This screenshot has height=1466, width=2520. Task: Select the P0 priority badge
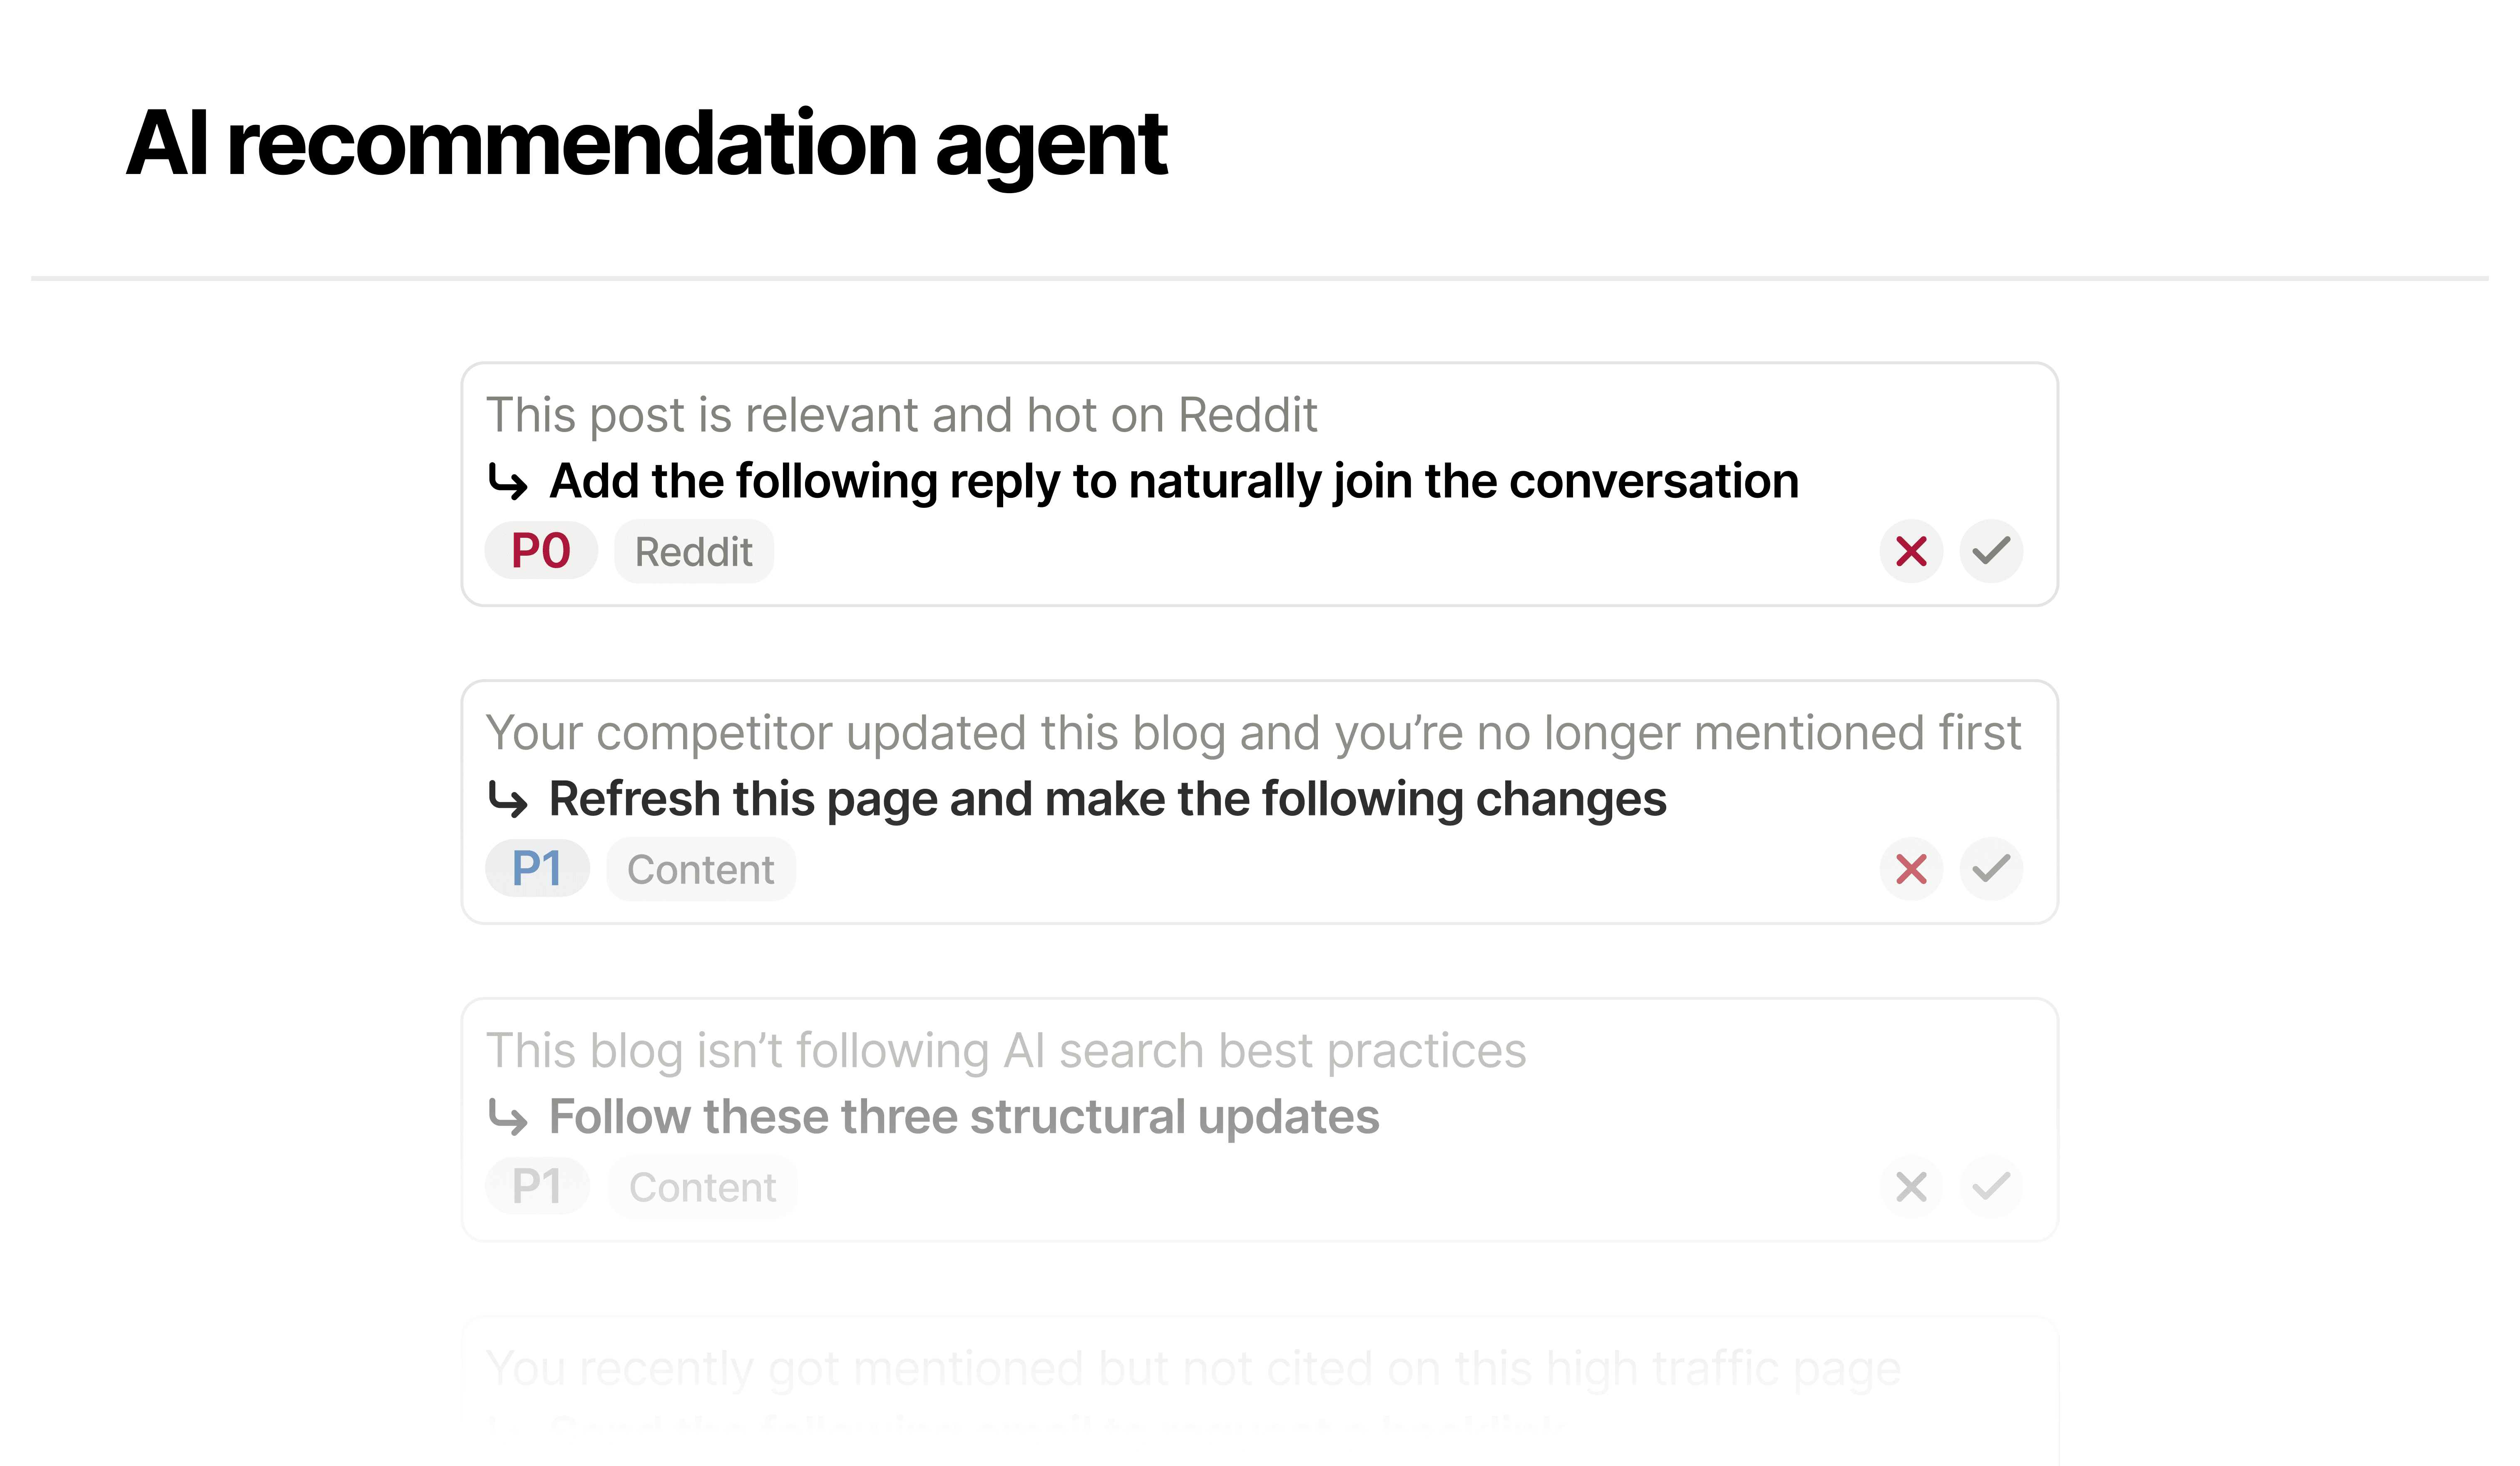click(541, 551)
